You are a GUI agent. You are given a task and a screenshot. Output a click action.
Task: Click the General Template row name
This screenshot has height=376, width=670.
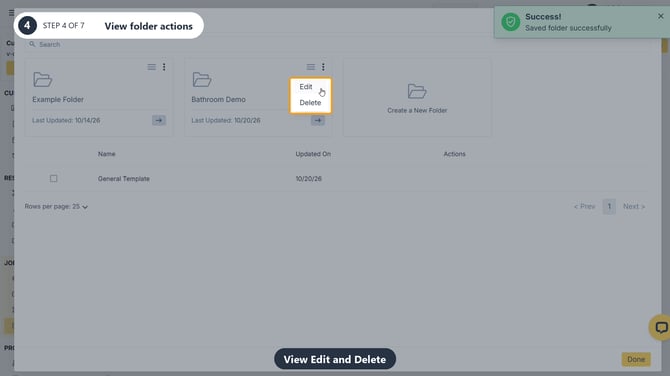pyautogui.click(x=124, y=179)
